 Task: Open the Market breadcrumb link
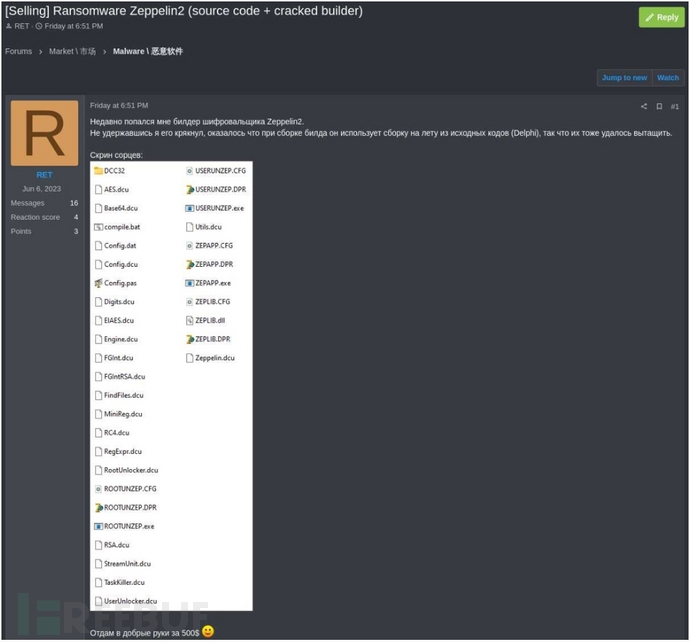[x=74, y=51]
